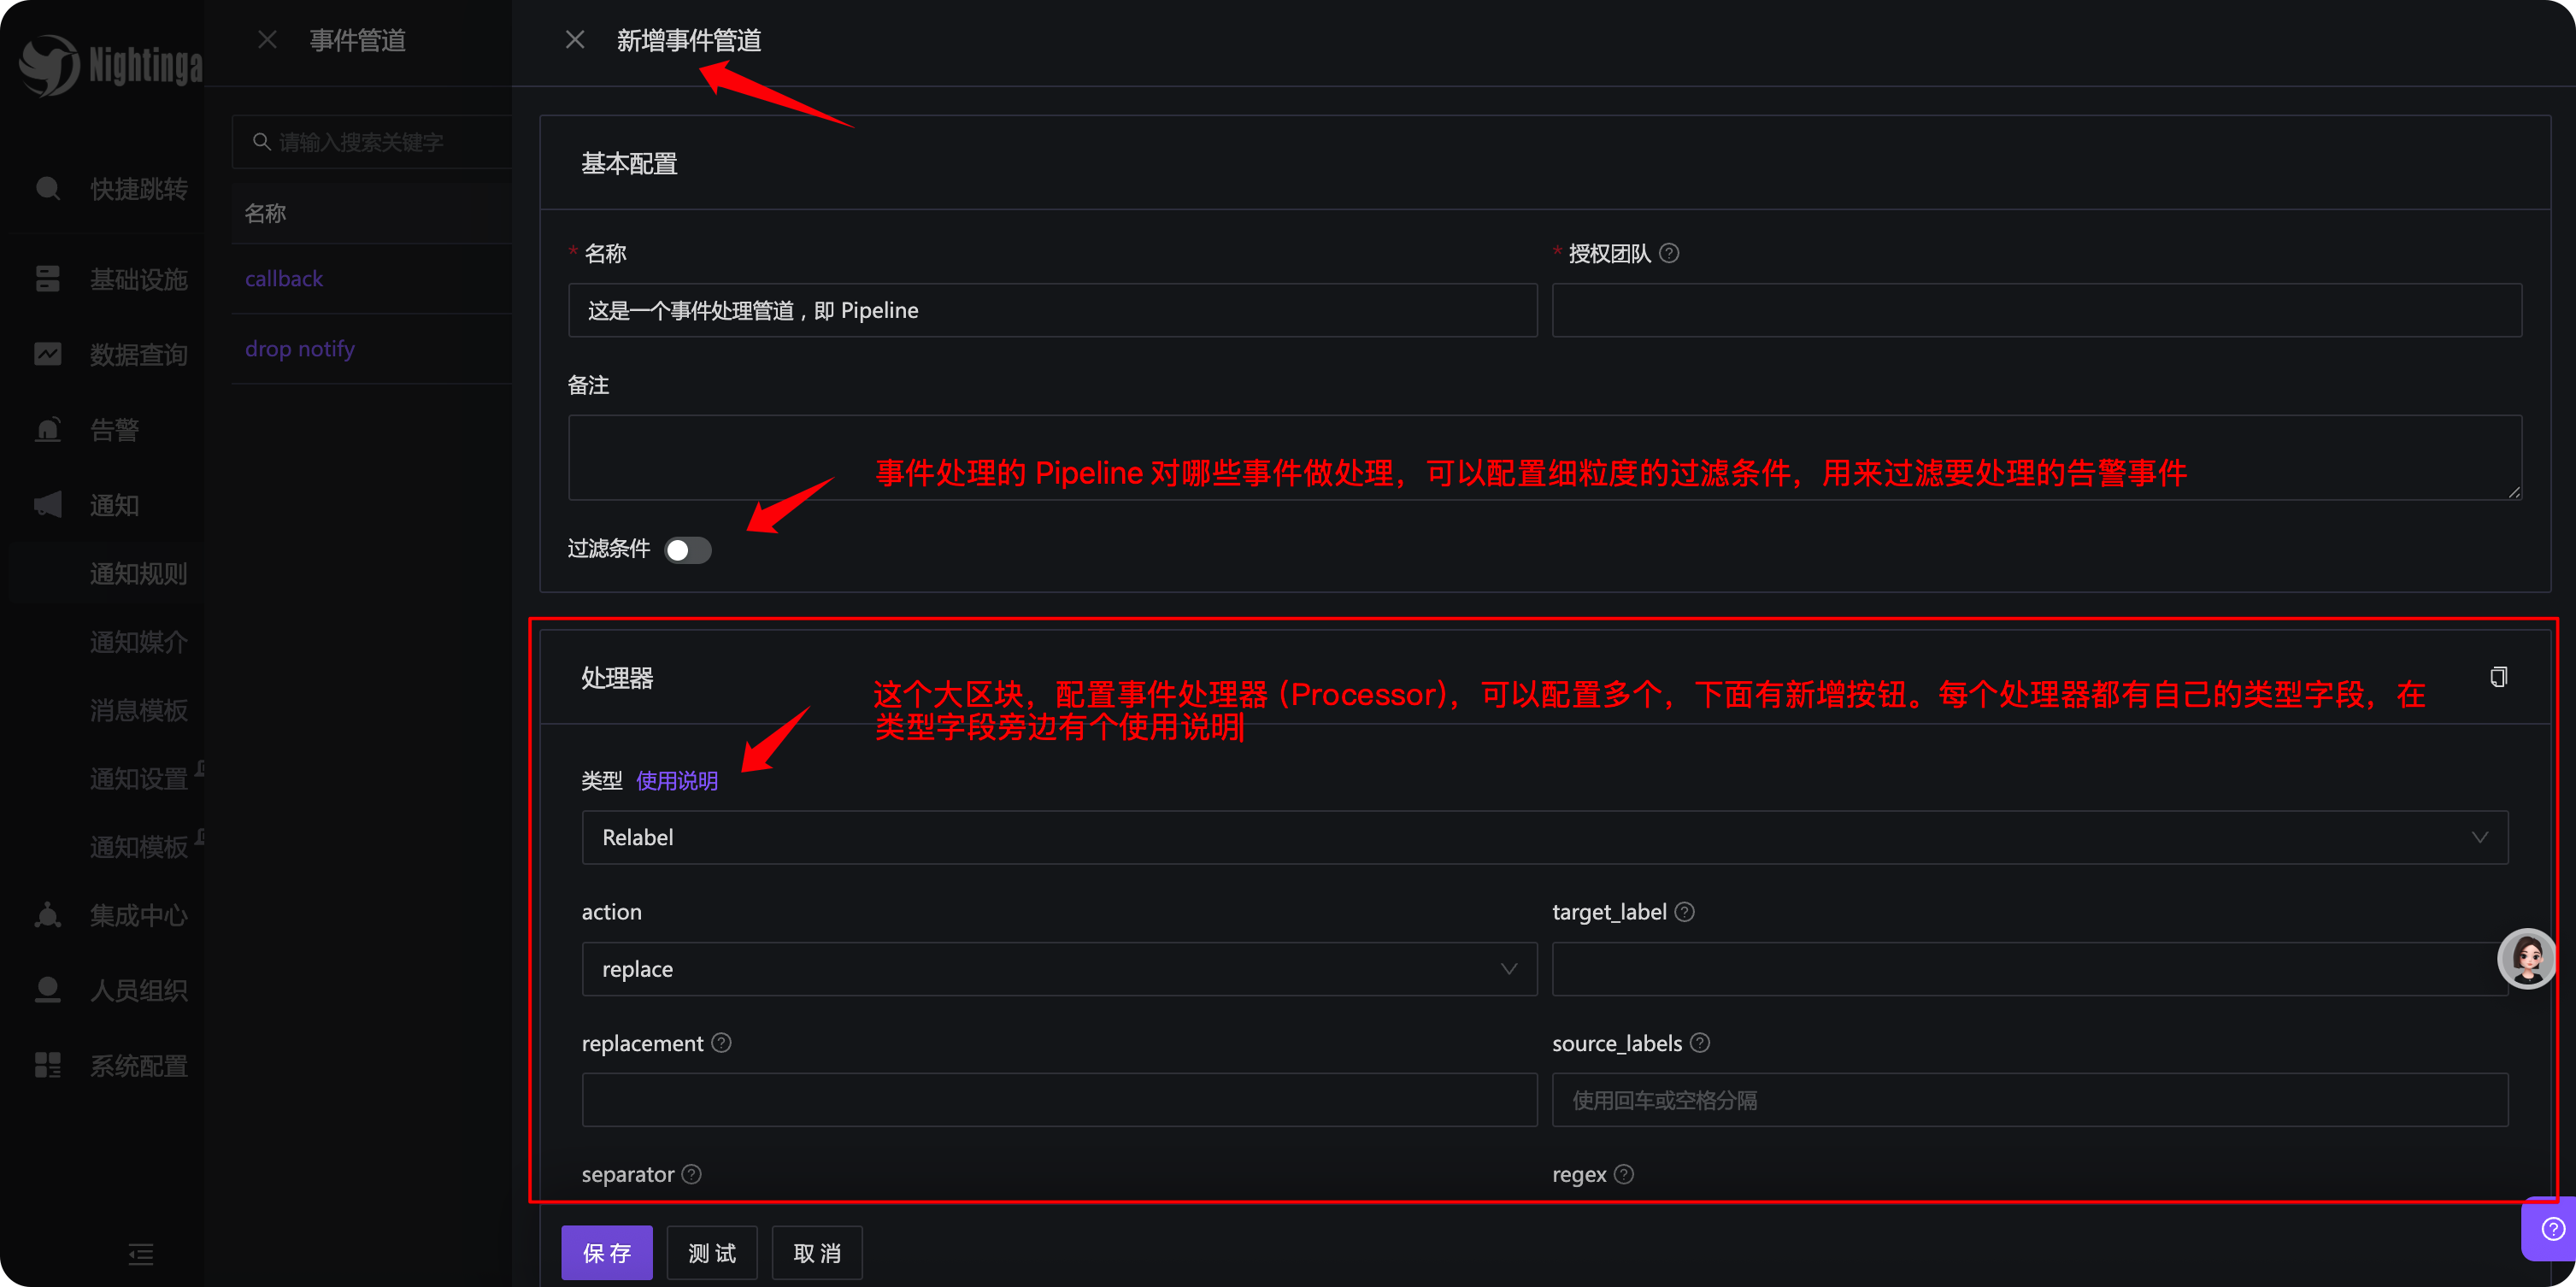Viewport: 2576px width, 1287px height.
Task: Open the 消息模板 menu item
Action: coord(139,710)
